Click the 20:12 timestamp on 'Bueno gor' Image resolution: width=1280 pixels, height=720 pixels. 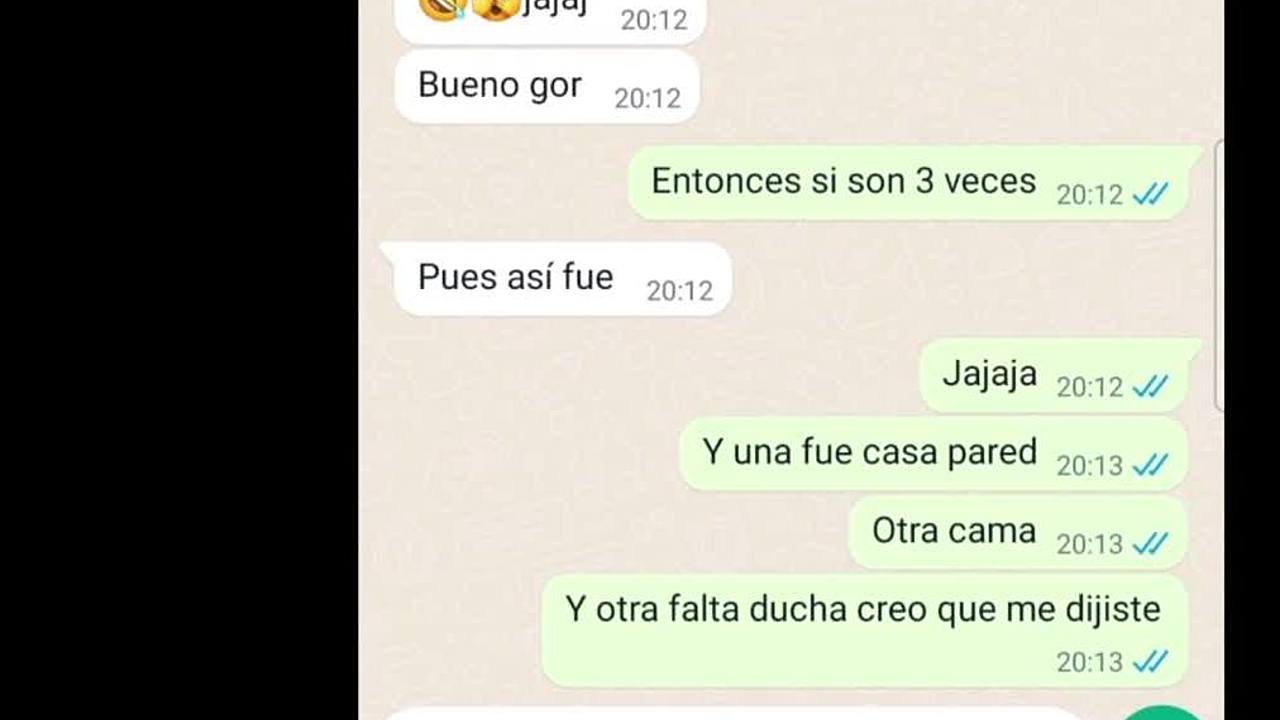pyautogui.click(x=647, y=98)
